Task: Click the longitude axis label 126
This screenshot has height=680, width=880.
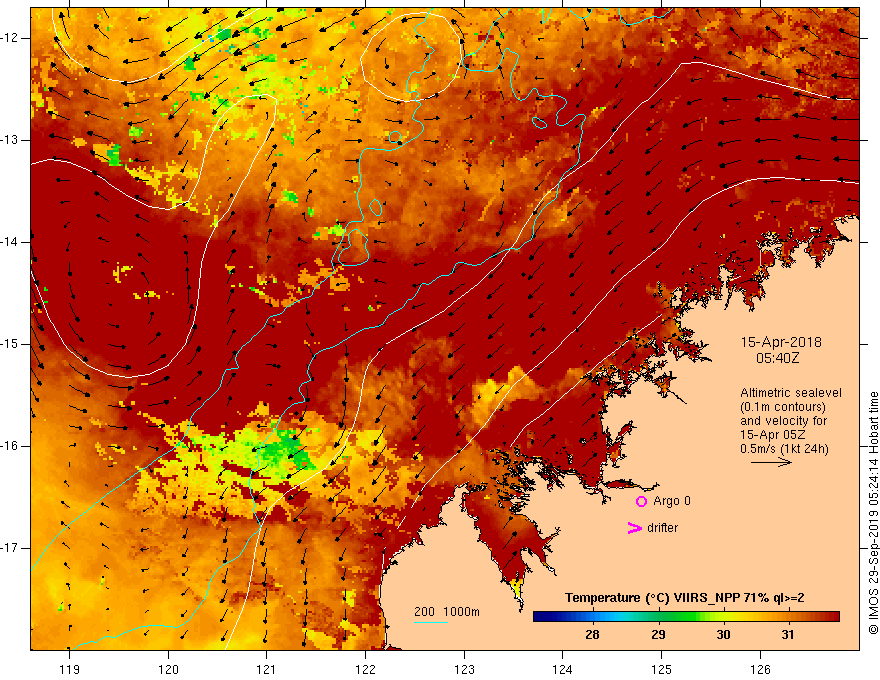Action: click(x=760, y=669)
